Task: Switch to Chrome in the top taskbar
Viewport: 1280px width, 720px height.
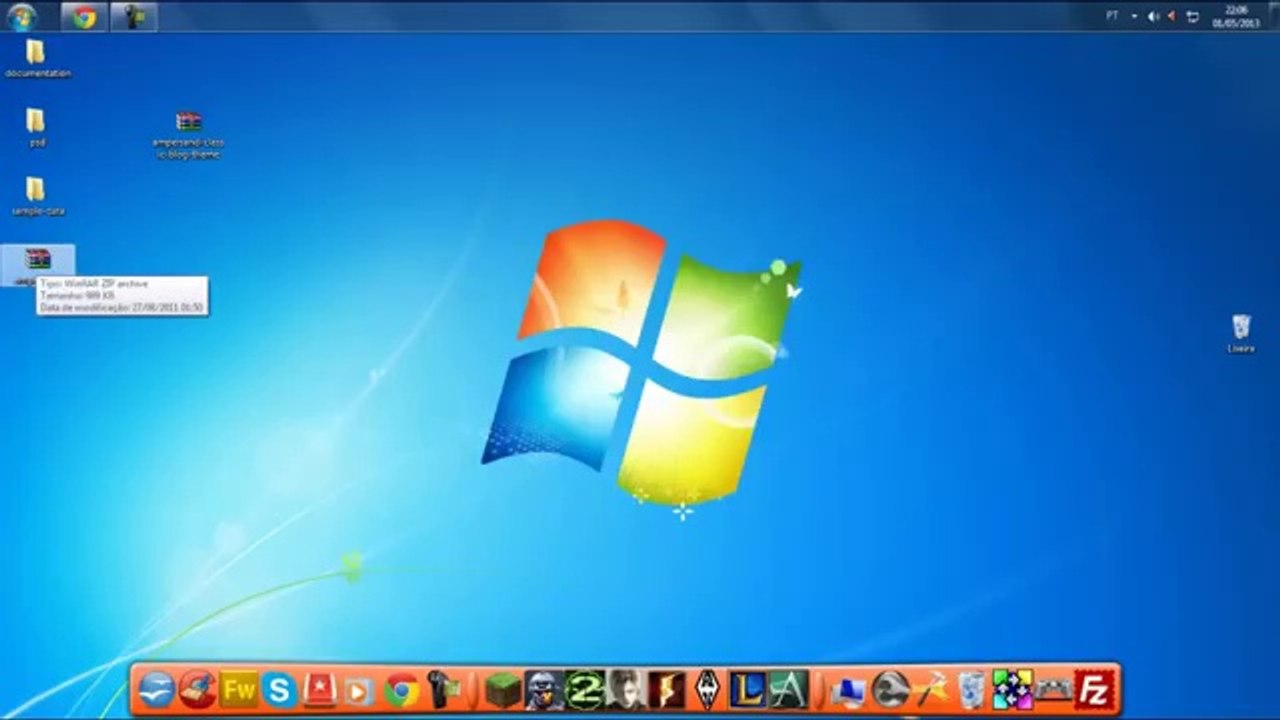Action: tap(84, 16)
